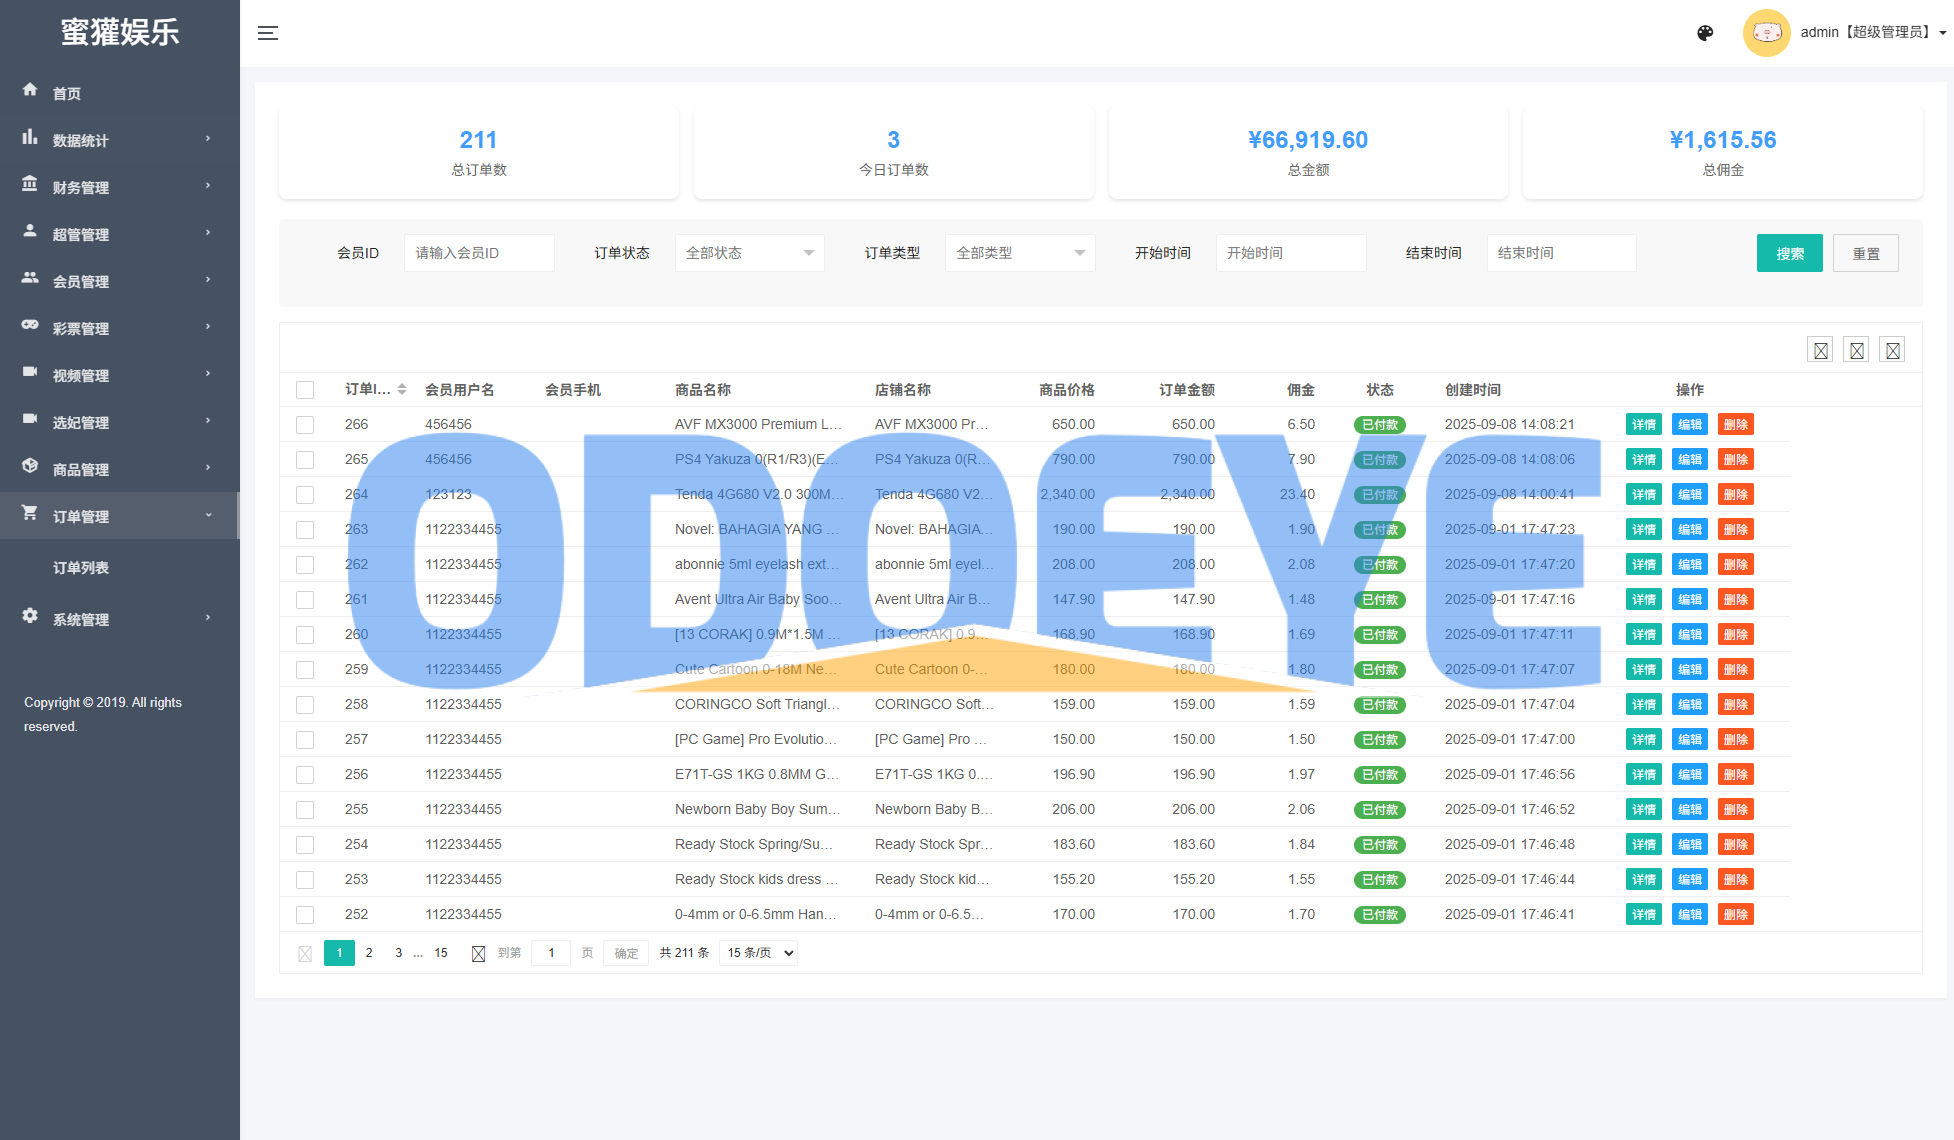This screenshot has height=1140, width=1954.
Task: Toggle the select-all header checkbox
Action: [x=305, y=390]
